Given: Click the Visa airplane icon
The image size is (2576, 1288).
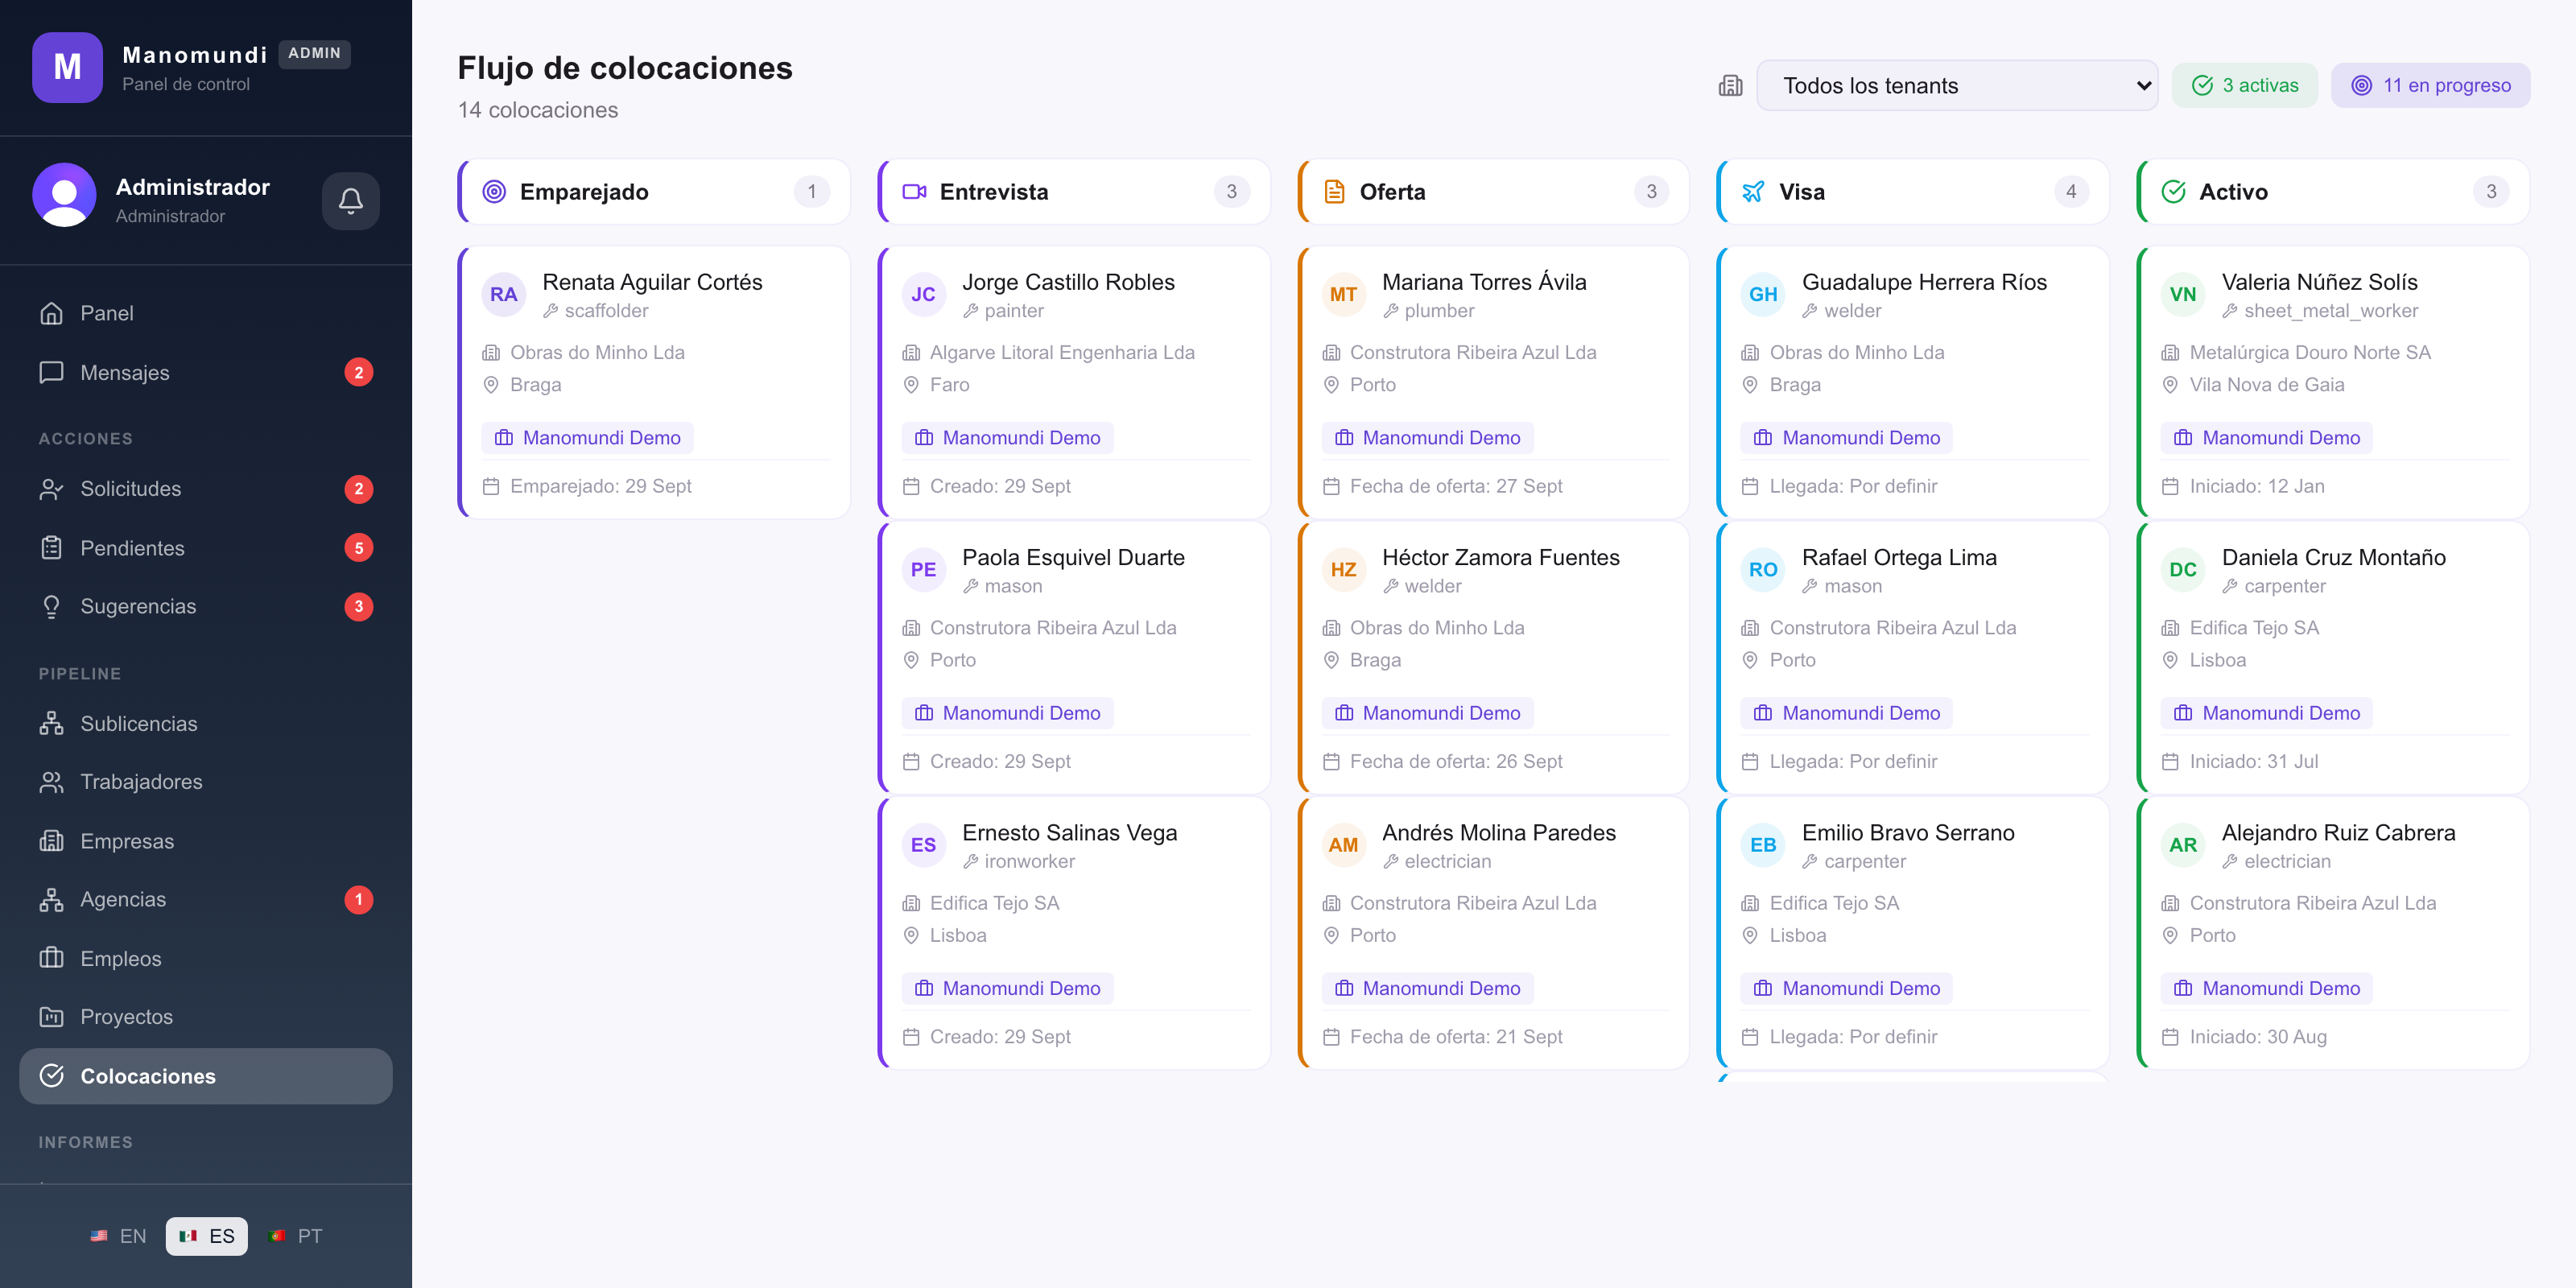Looking at the screenshot, I should 1753,192.
